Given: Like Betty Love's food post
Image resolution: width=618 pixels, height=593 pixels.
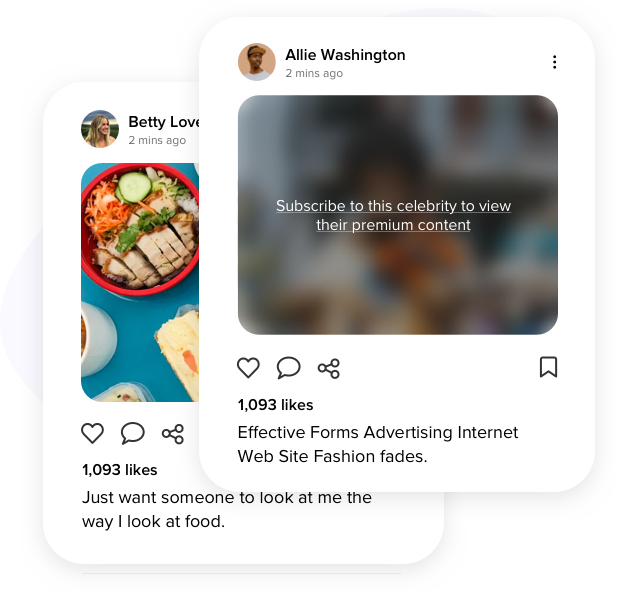Looking at the screenshot, I should point(93,433).
